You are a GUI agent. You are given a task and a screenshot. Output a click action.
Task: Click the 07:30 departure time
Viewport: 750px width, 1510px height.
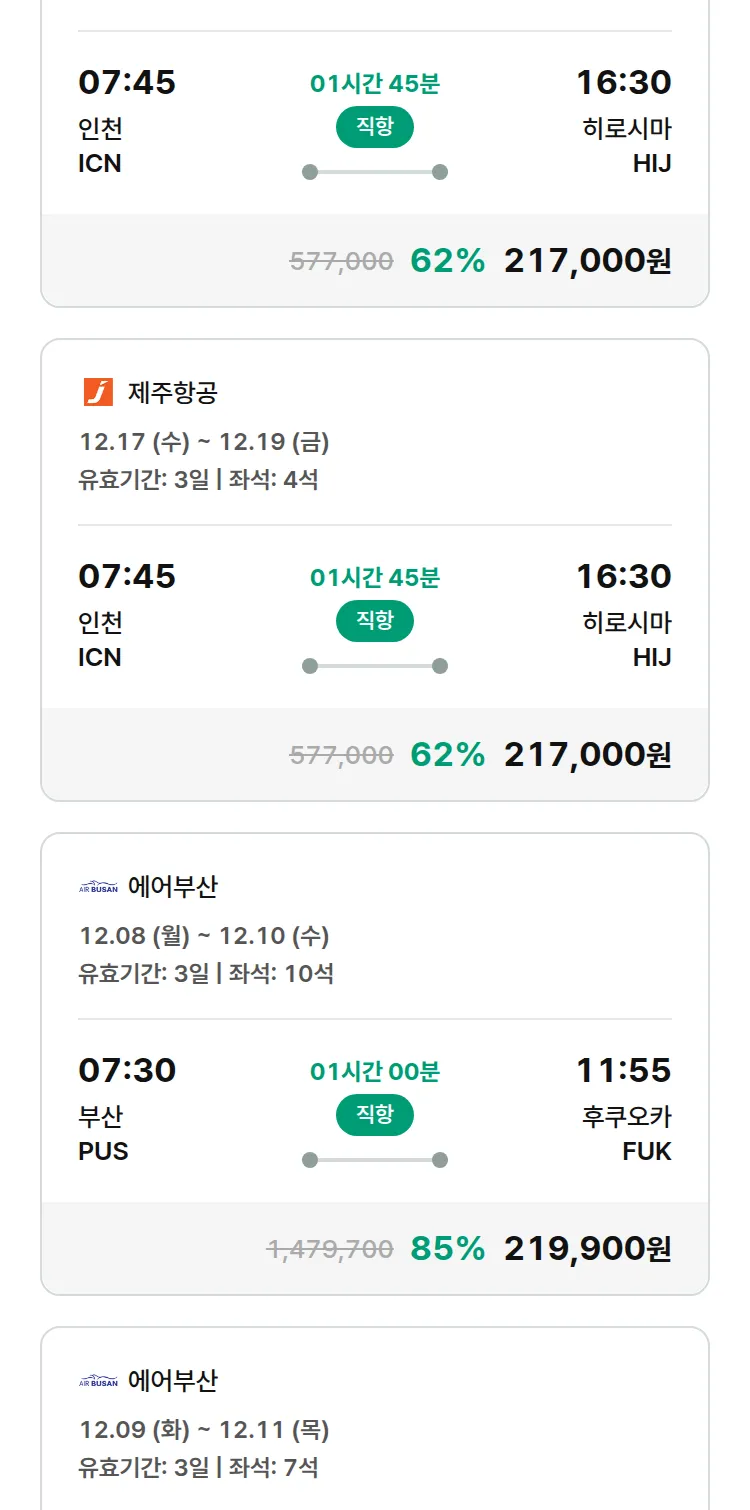pos(127,1070)
